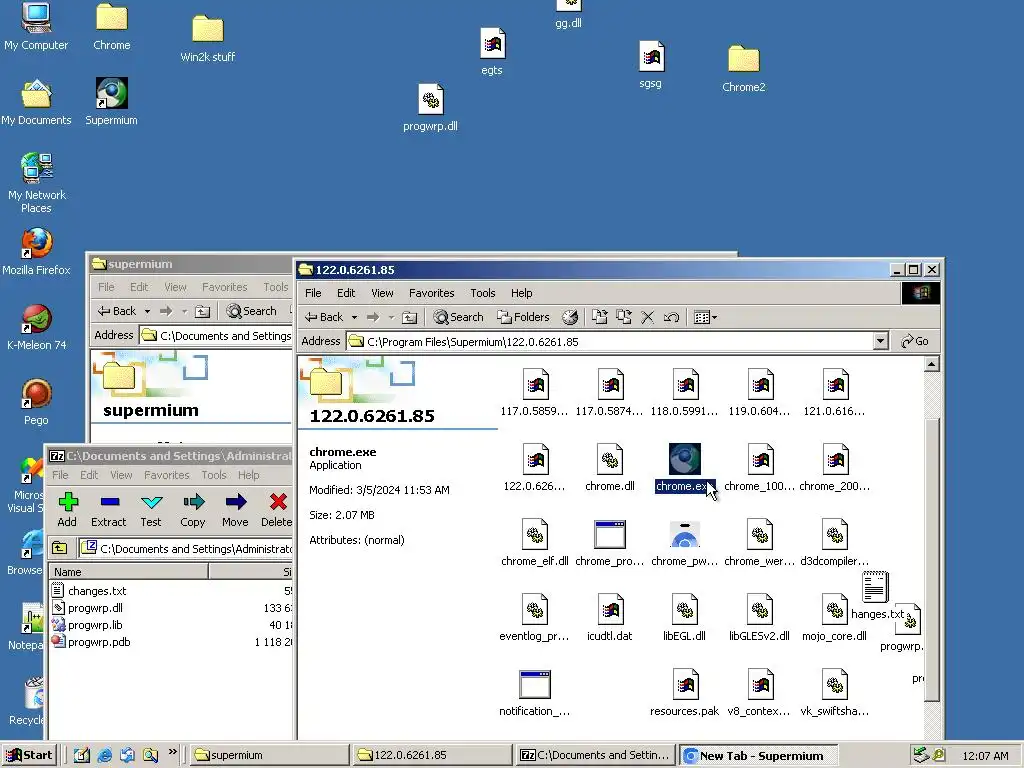Click Search in the supermium window
Image resolution: width=1024 pixels, height=768 pixels.
251,312
